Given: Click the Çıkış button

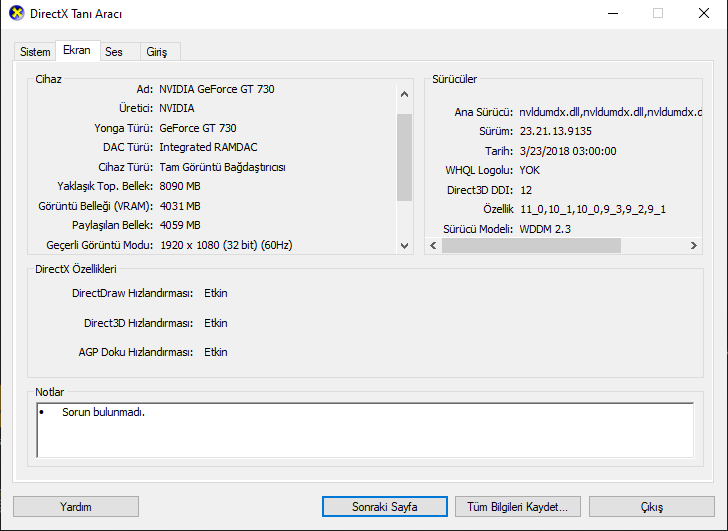Looking at the screenshot, I should pyautogui.click(x=652, y=506).
